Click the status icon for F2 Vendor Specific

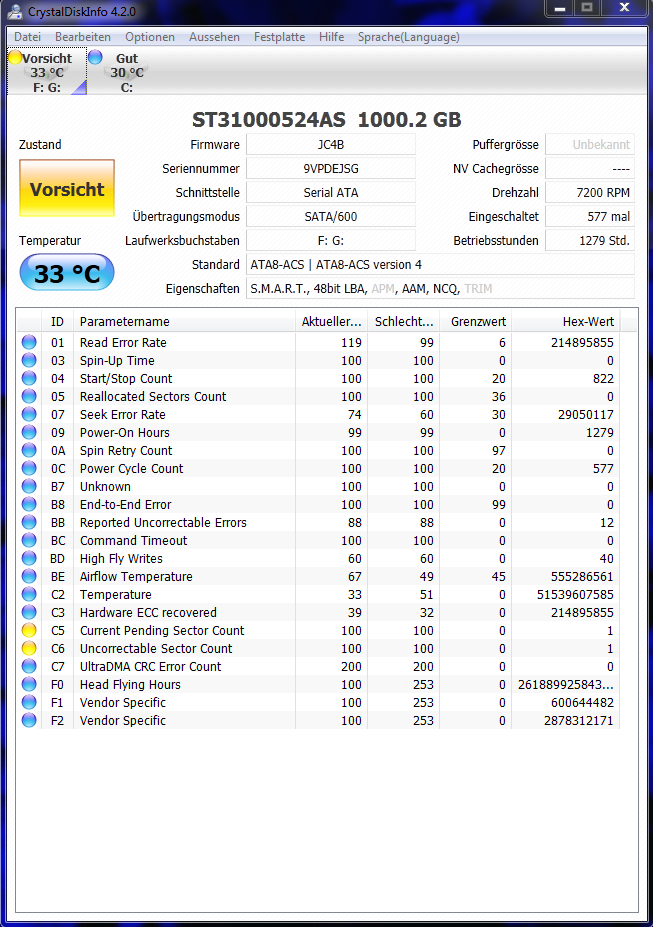coord(29,720)
